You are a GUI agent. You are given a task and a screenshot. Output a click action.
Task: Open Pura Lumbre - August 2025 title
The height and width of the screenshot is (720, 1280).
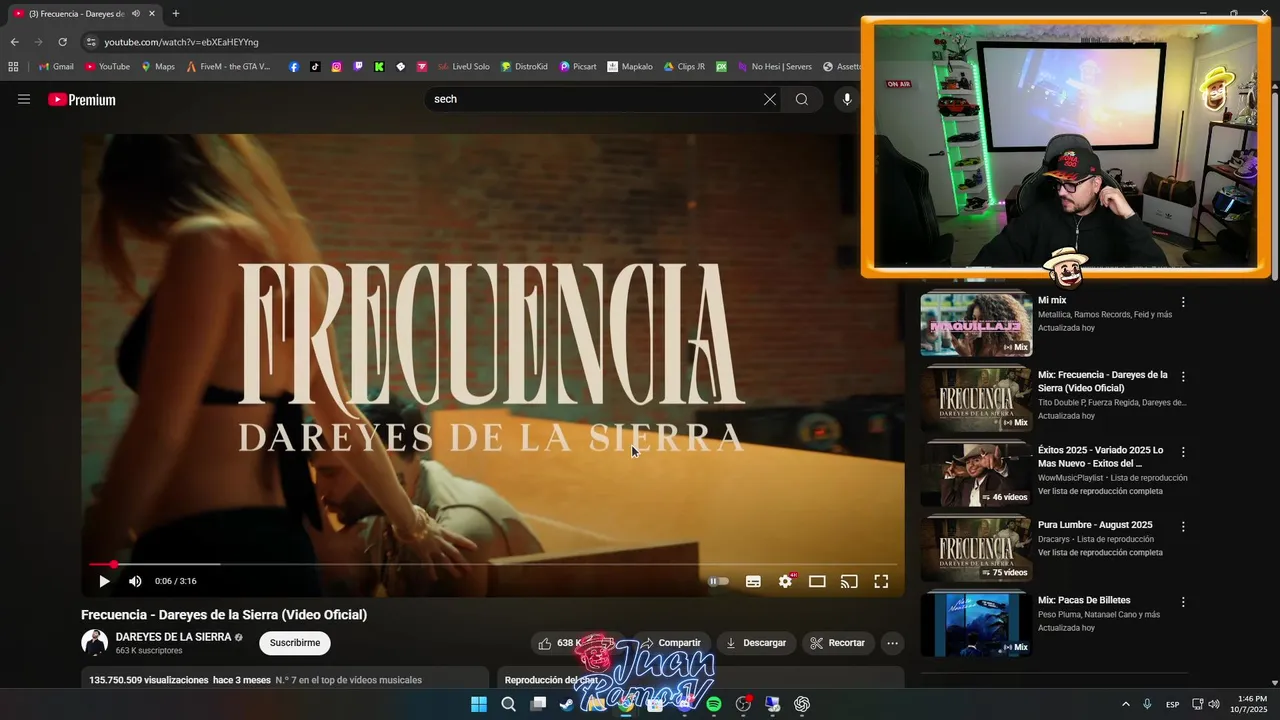1095,525
